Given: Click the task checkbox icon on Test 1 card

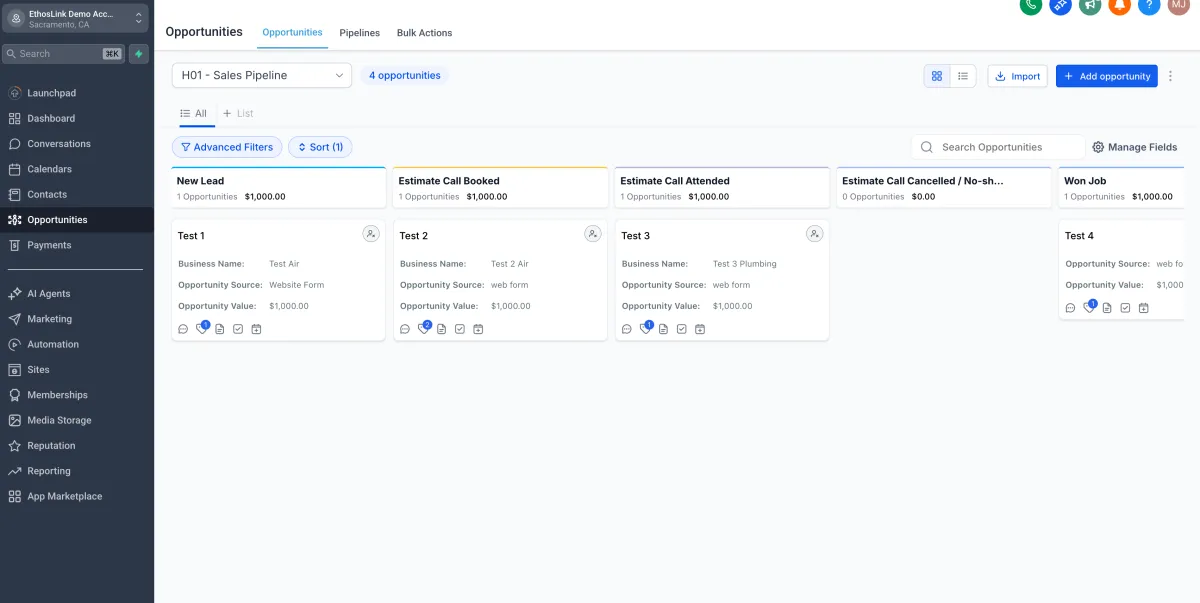Looking at the screenshot, I should click(x=238, y=329).
